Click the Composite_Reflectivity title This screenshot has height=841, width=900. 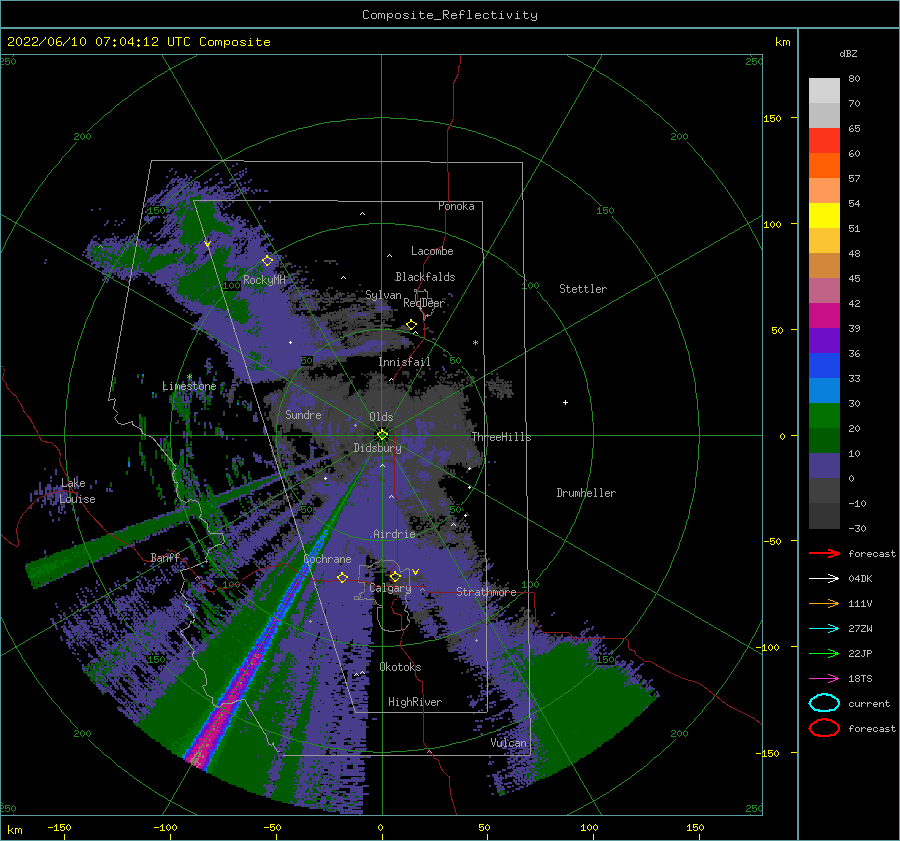click(x=450, y=15)
